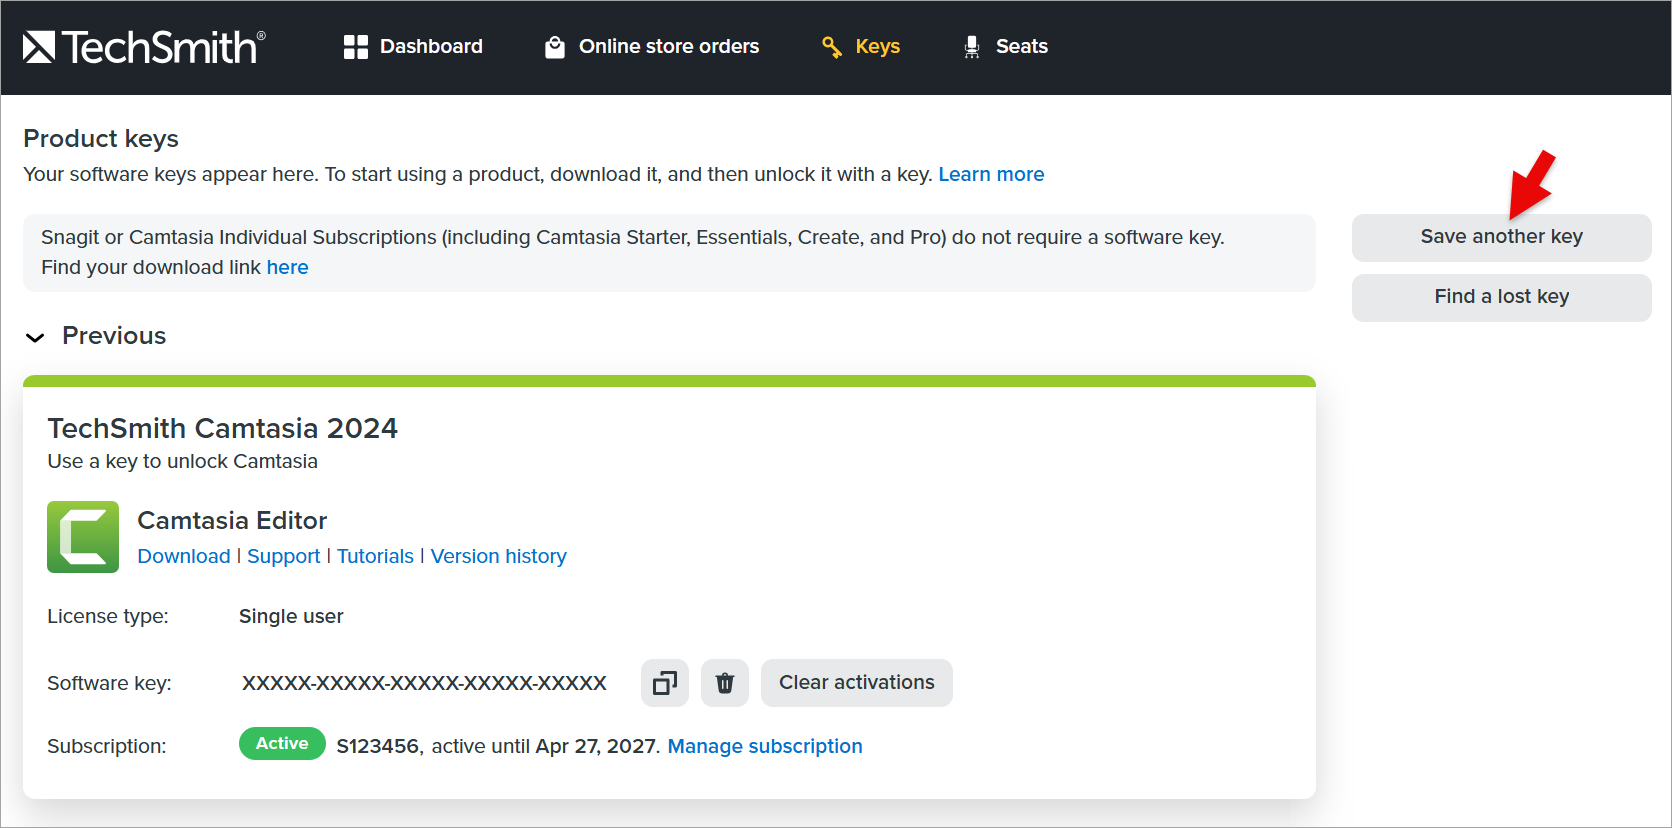View Camtasia Version history
This screenshot has height=828, width=1672.
[499, 556]
